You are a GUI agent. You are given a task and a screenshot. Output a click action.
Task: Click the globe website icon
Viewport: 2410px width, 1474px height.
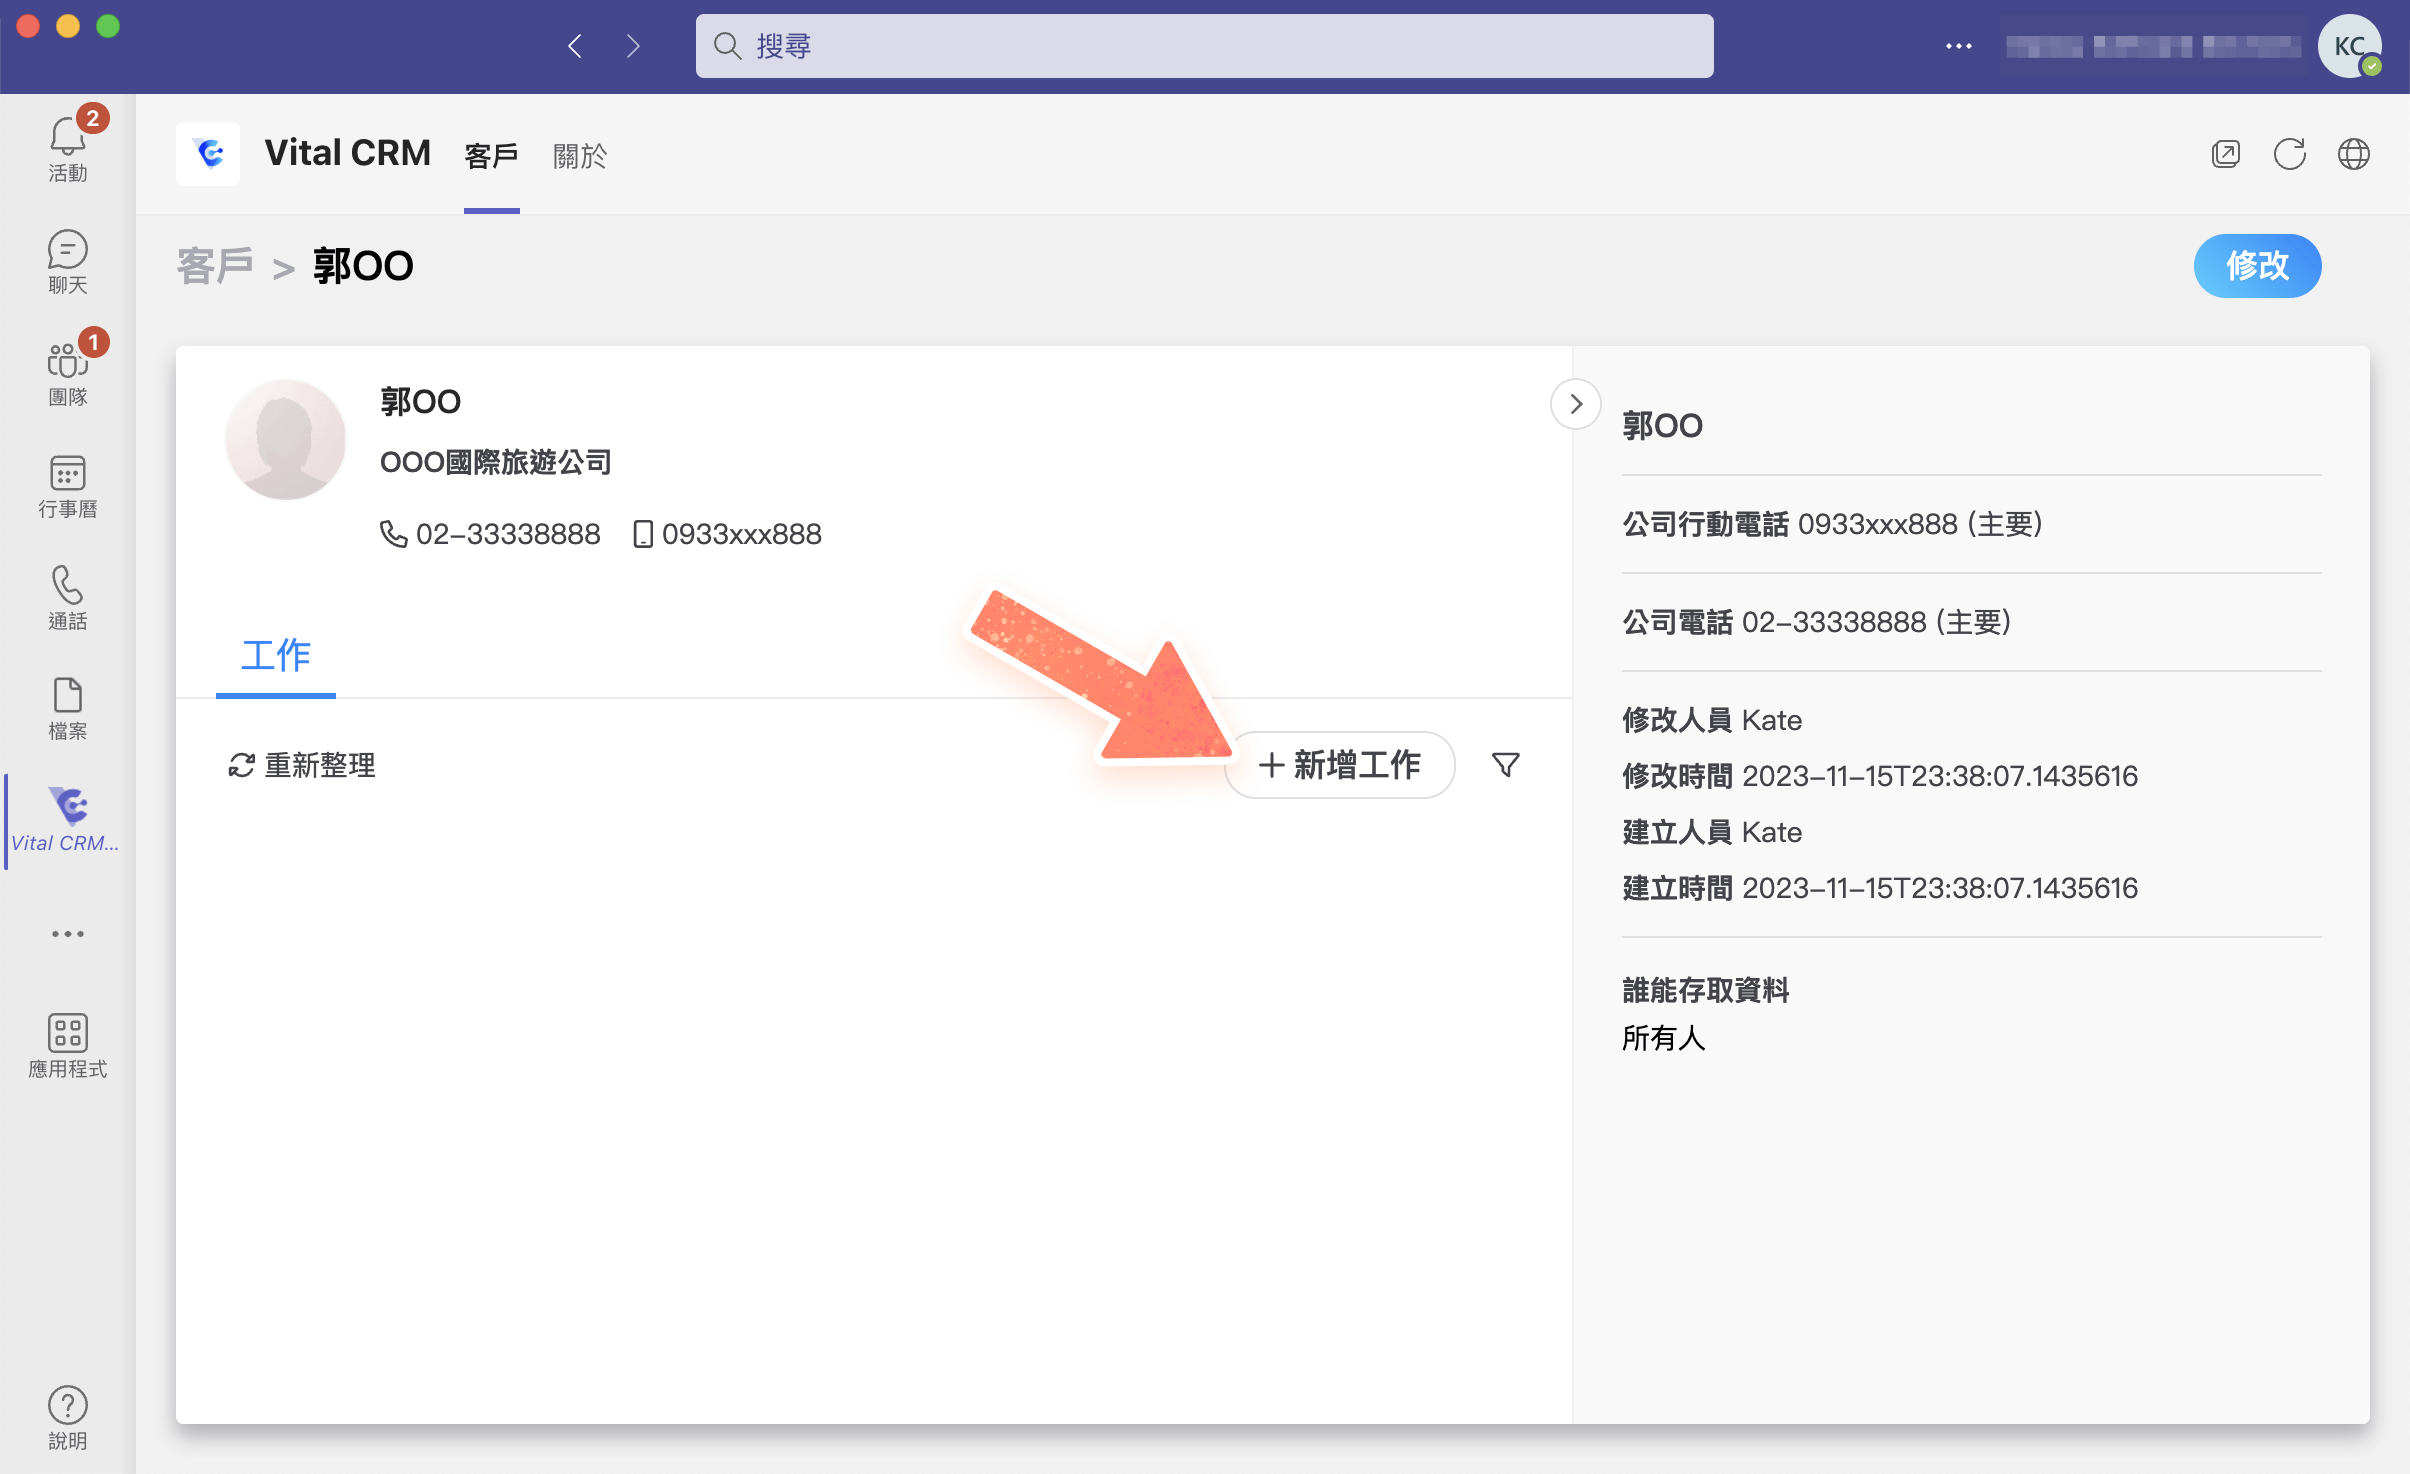tap(2353, 154)
